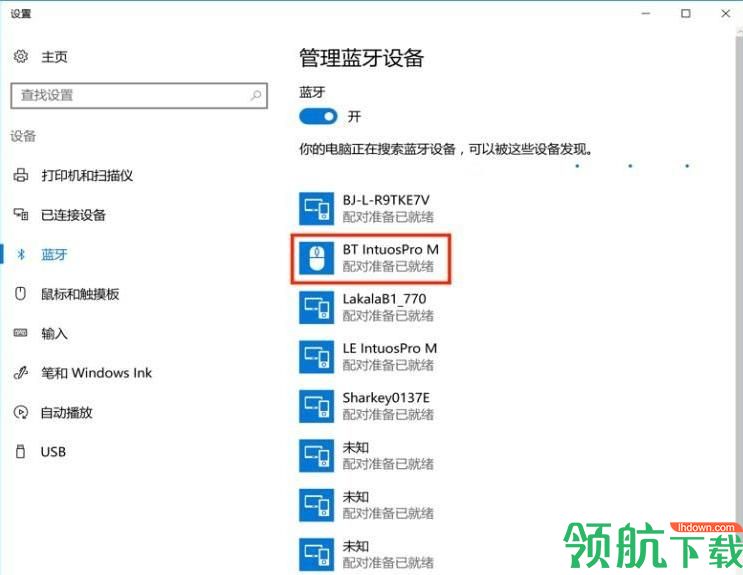The width and height of the screenshot is (743, 575).
Task: Click the search magnifier icon
Action: (255, 95)
